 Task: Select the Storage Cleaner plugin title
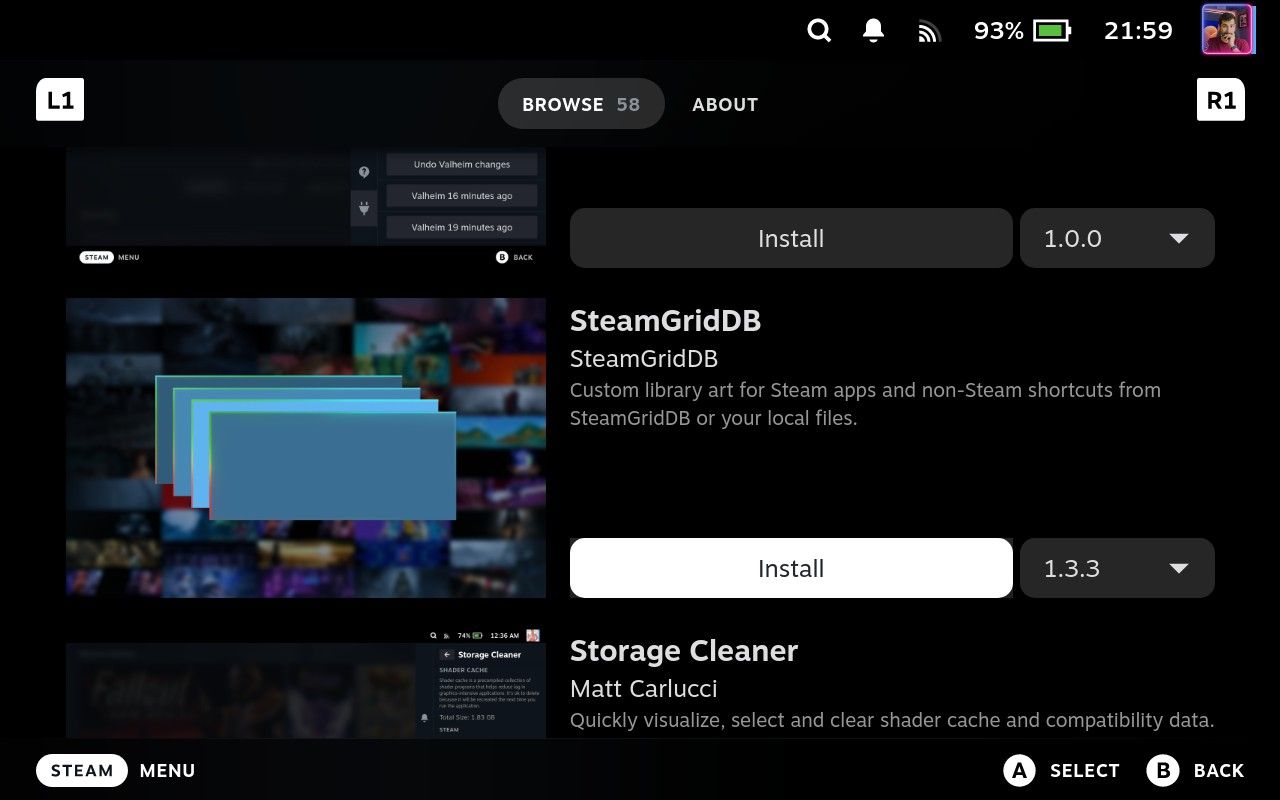pos(684,651)
